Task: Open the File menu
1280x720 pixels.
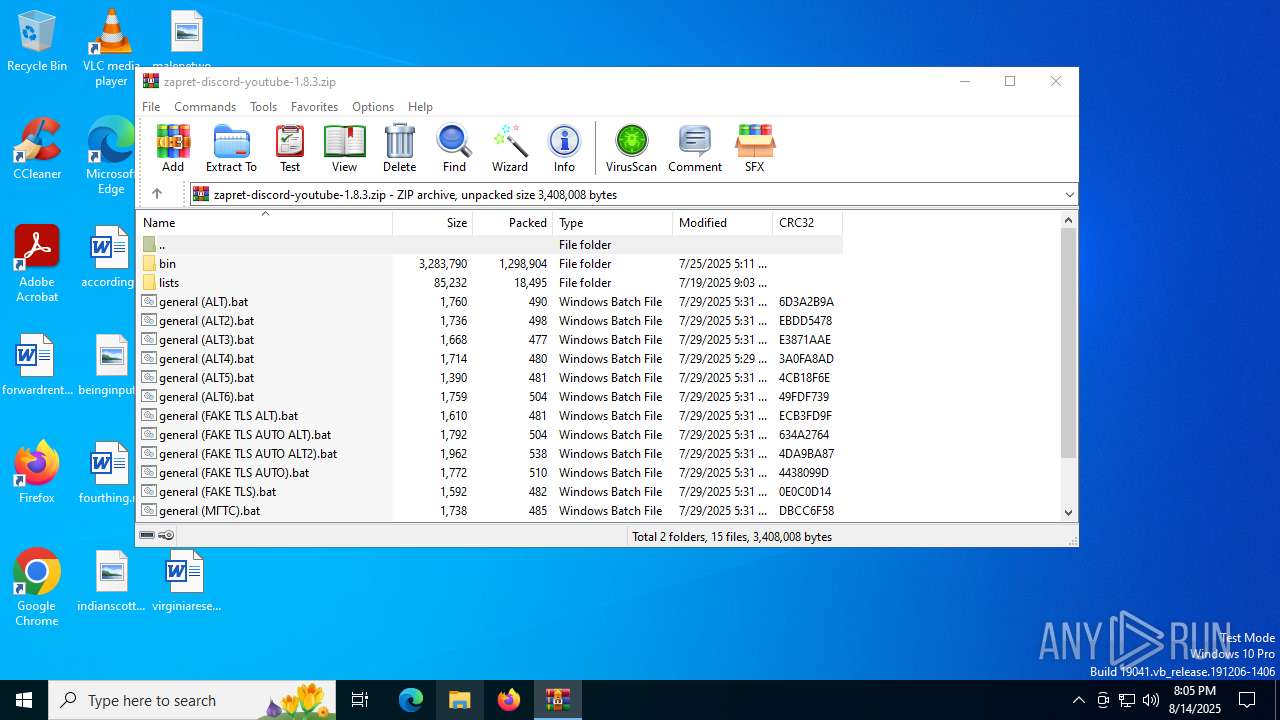Action: pos(151,106)
